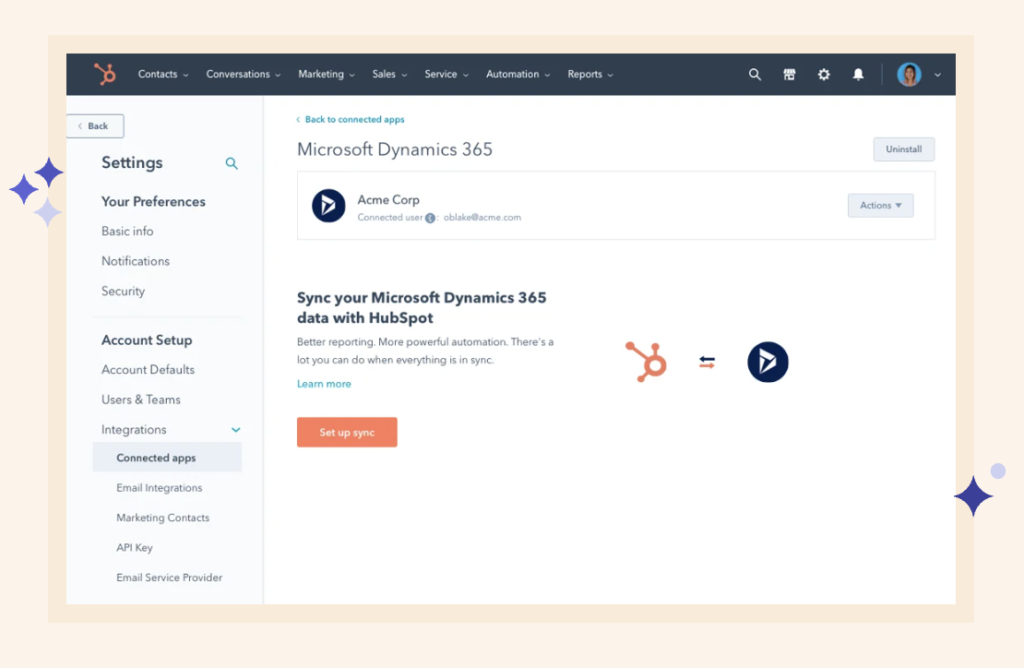This screenshot has width=1024, height=668.
Task: Click the Learn more link
Action: [324, 384]
